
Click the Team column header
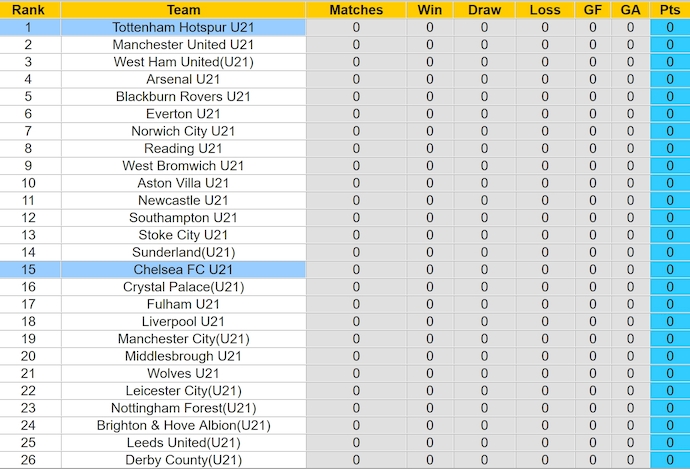[183, 10]
